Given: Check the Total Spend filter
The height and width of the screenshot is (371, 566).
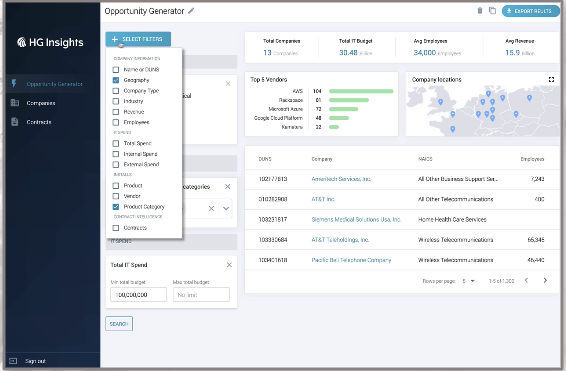Looking at the screenshot, I should (x=116, y=143).
